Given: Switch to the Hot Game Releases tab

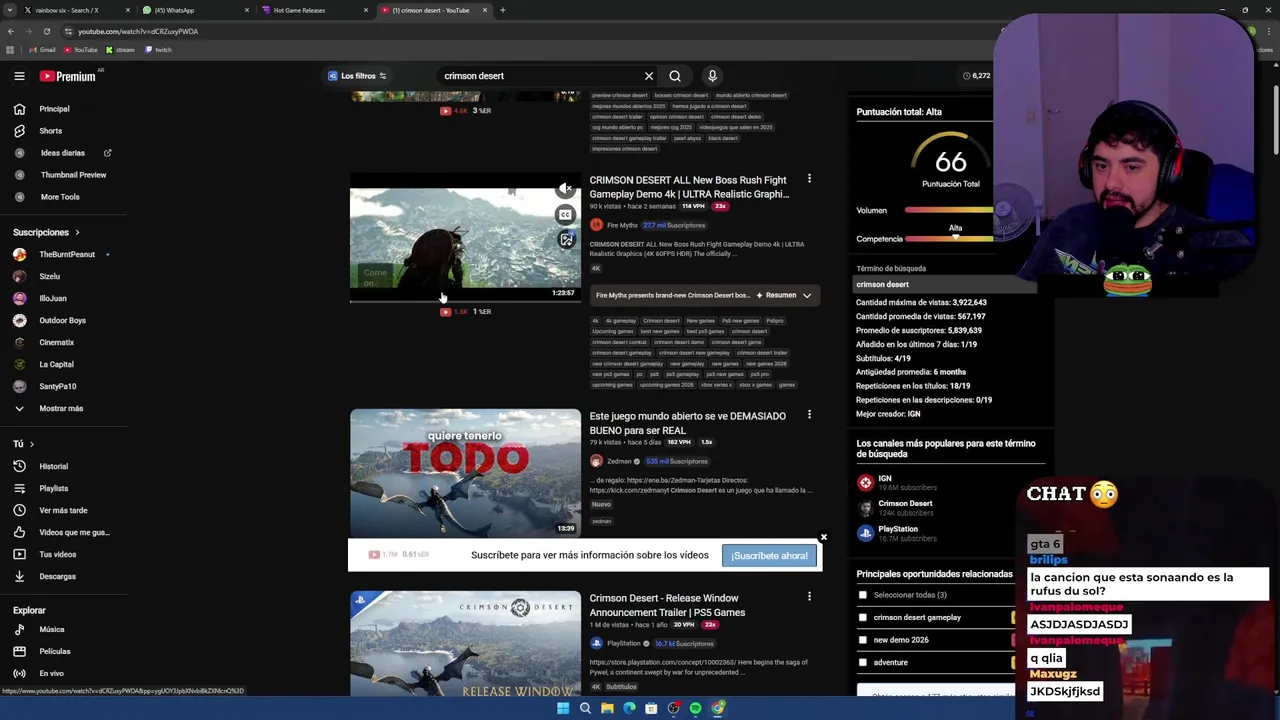Looking at the screenshot, I should tap(314, 10).
